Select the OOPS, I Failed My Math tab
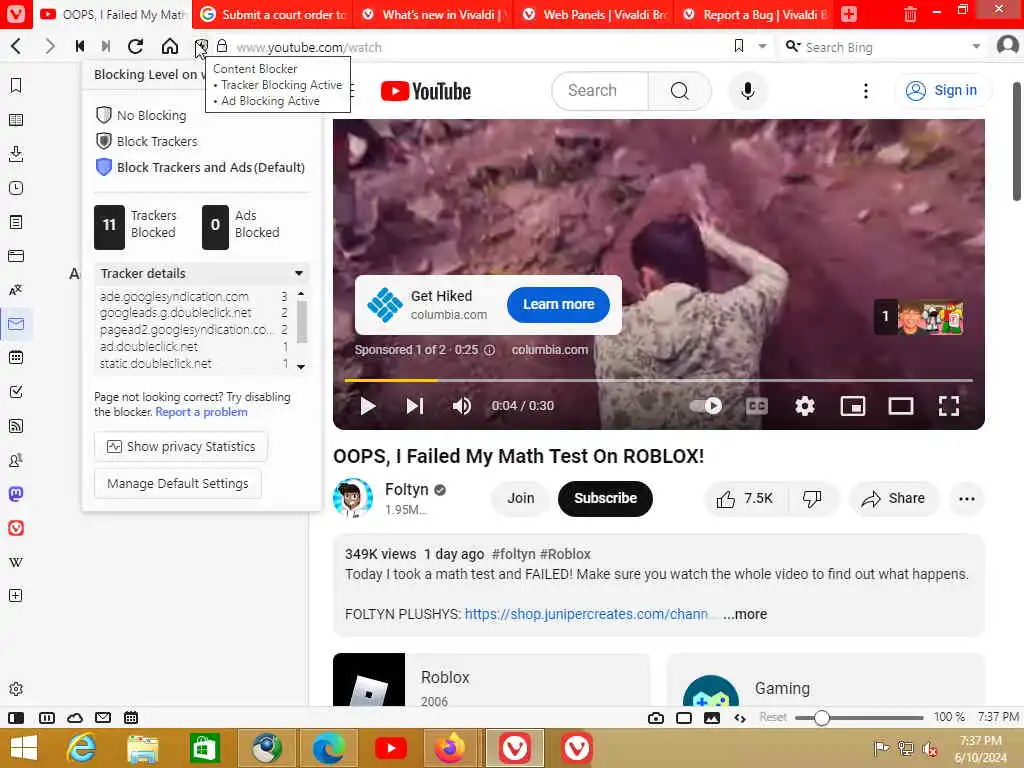 pyautogui.click(x=112, y=14)
